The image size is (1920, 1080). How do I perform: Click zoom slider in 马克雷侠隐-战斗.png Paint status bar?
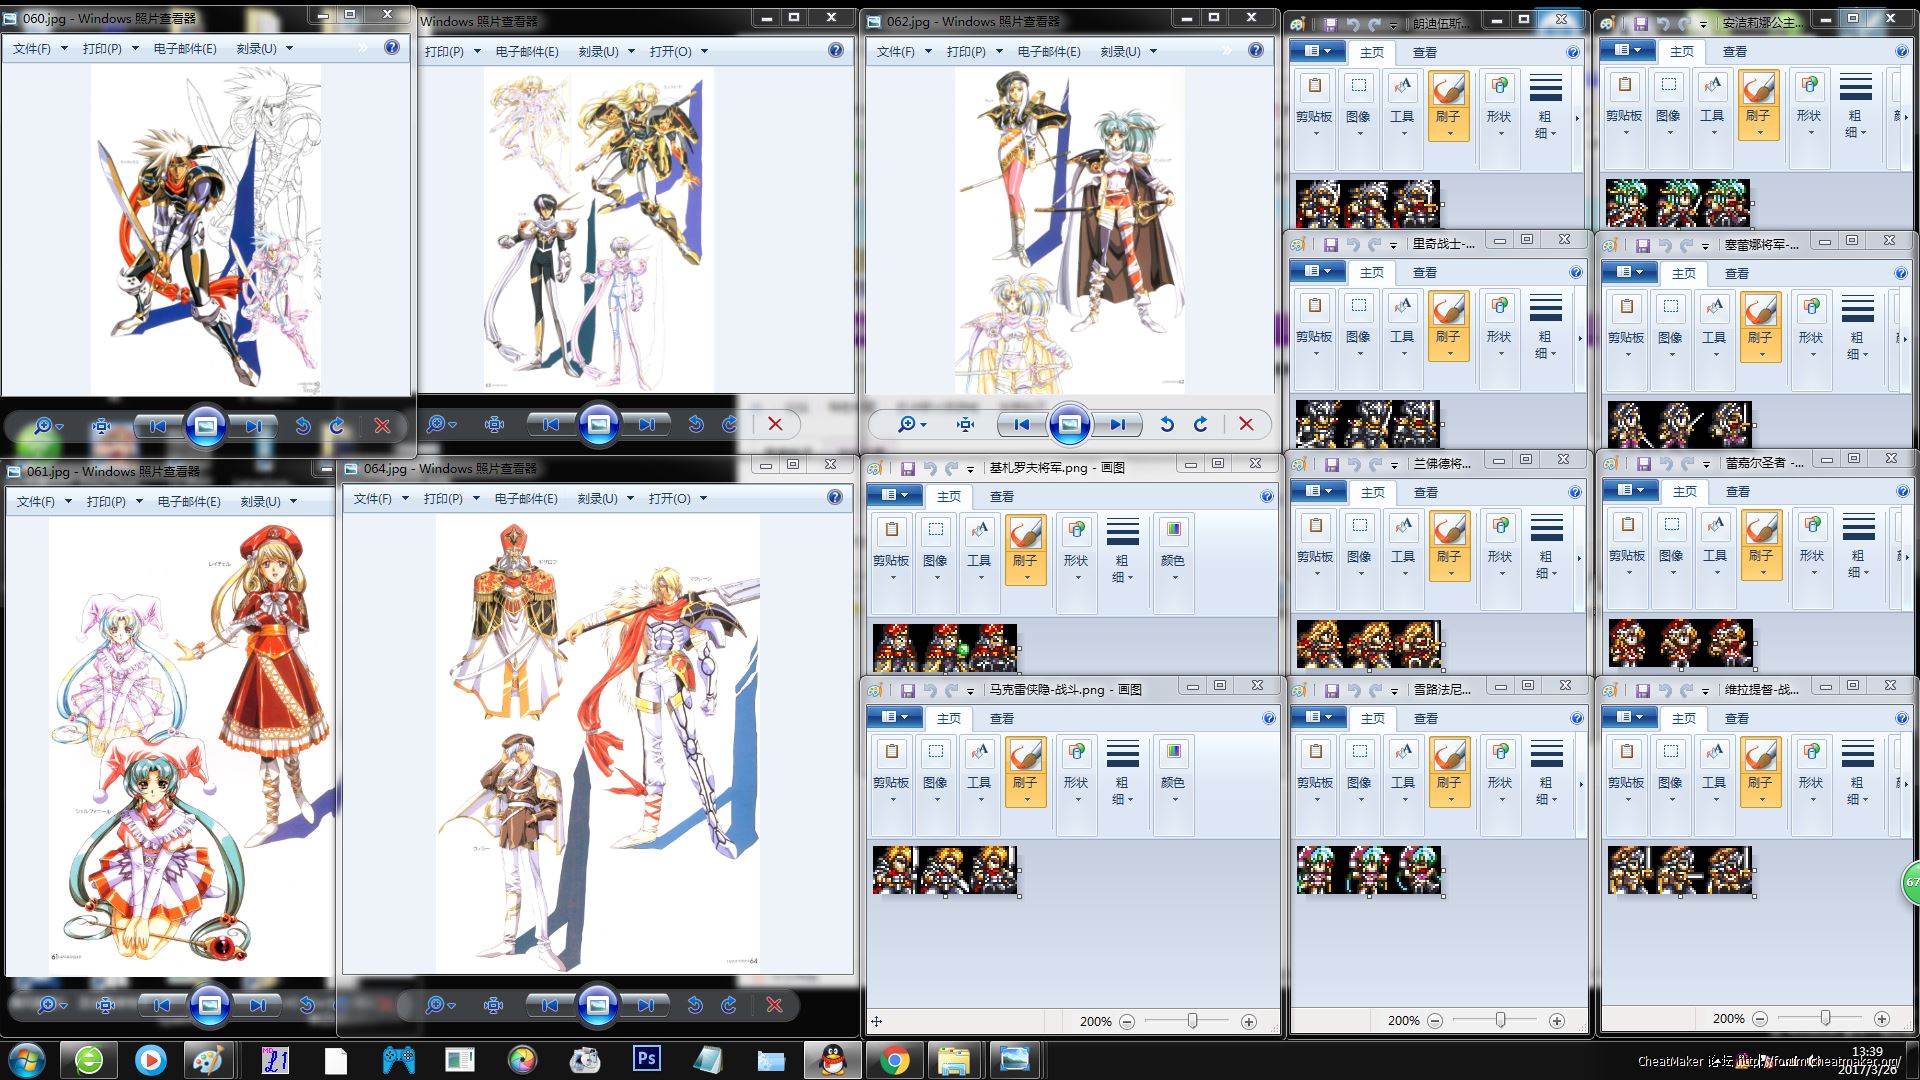pos(1192,1021)
